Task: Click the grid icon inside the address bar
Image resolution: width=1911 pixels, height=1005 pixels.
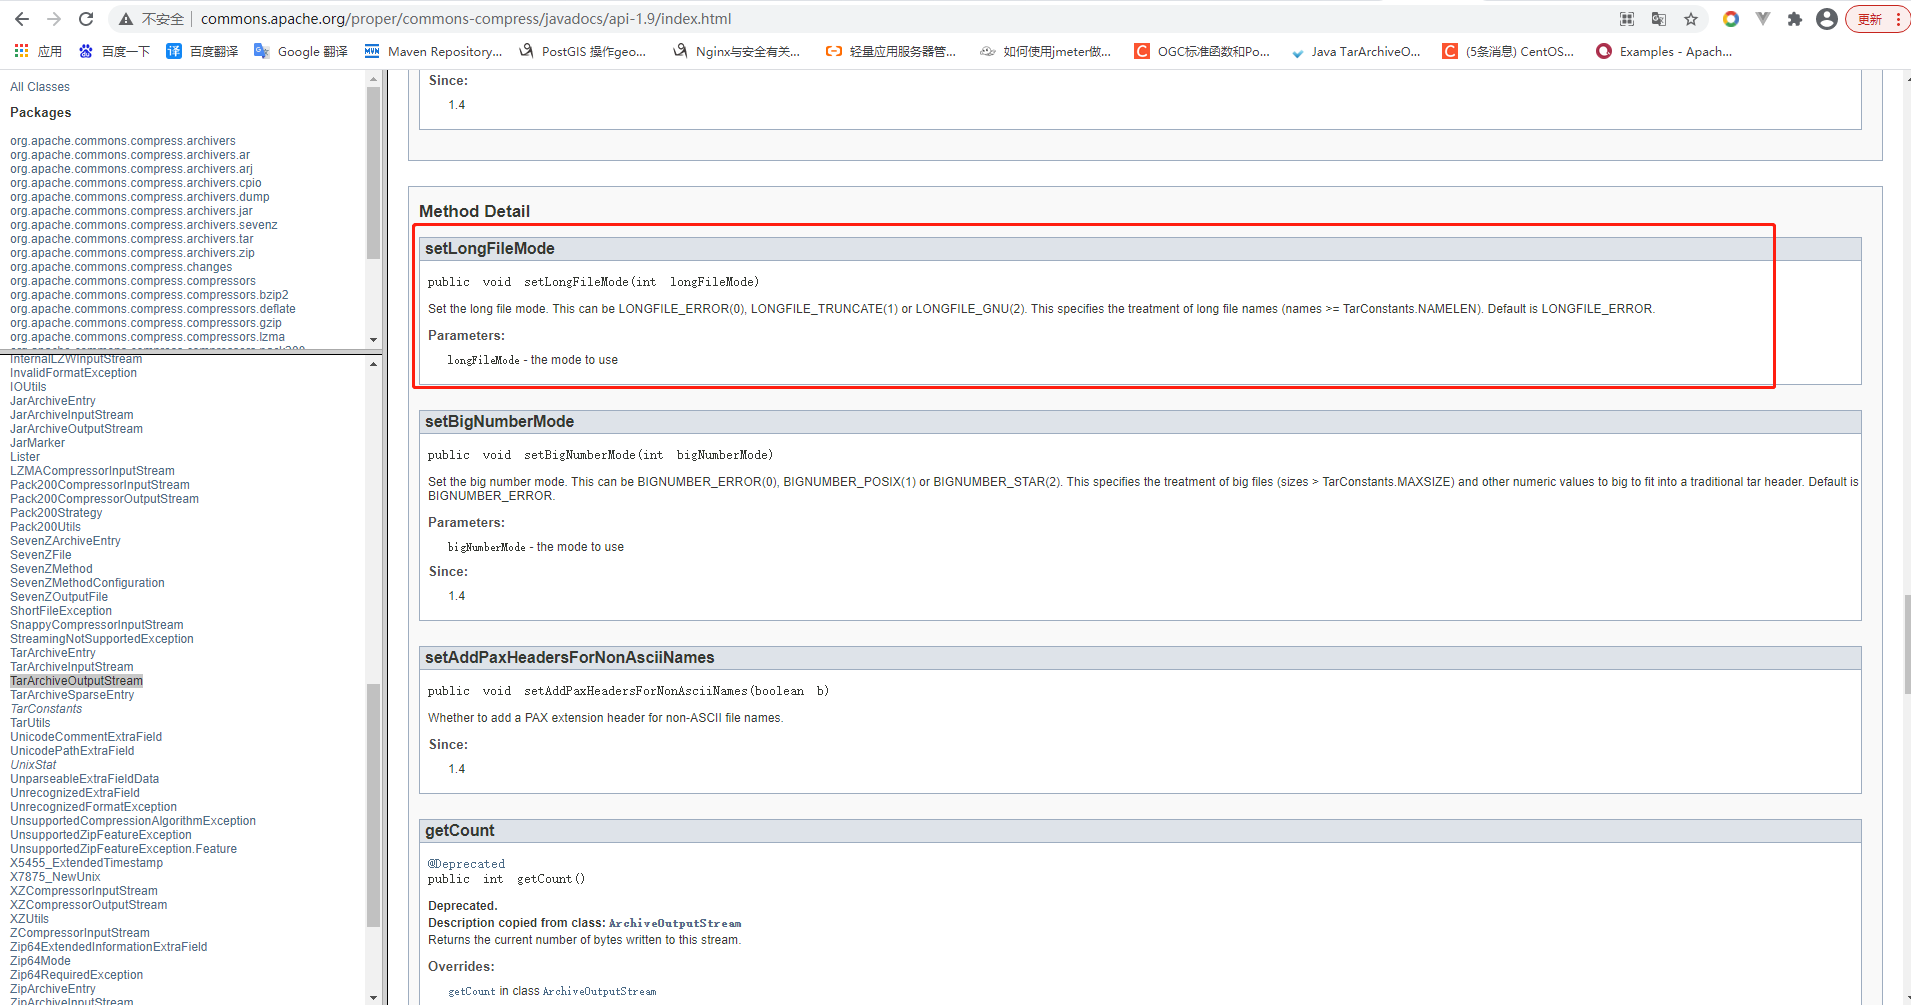Action: tap(1626, 18)
